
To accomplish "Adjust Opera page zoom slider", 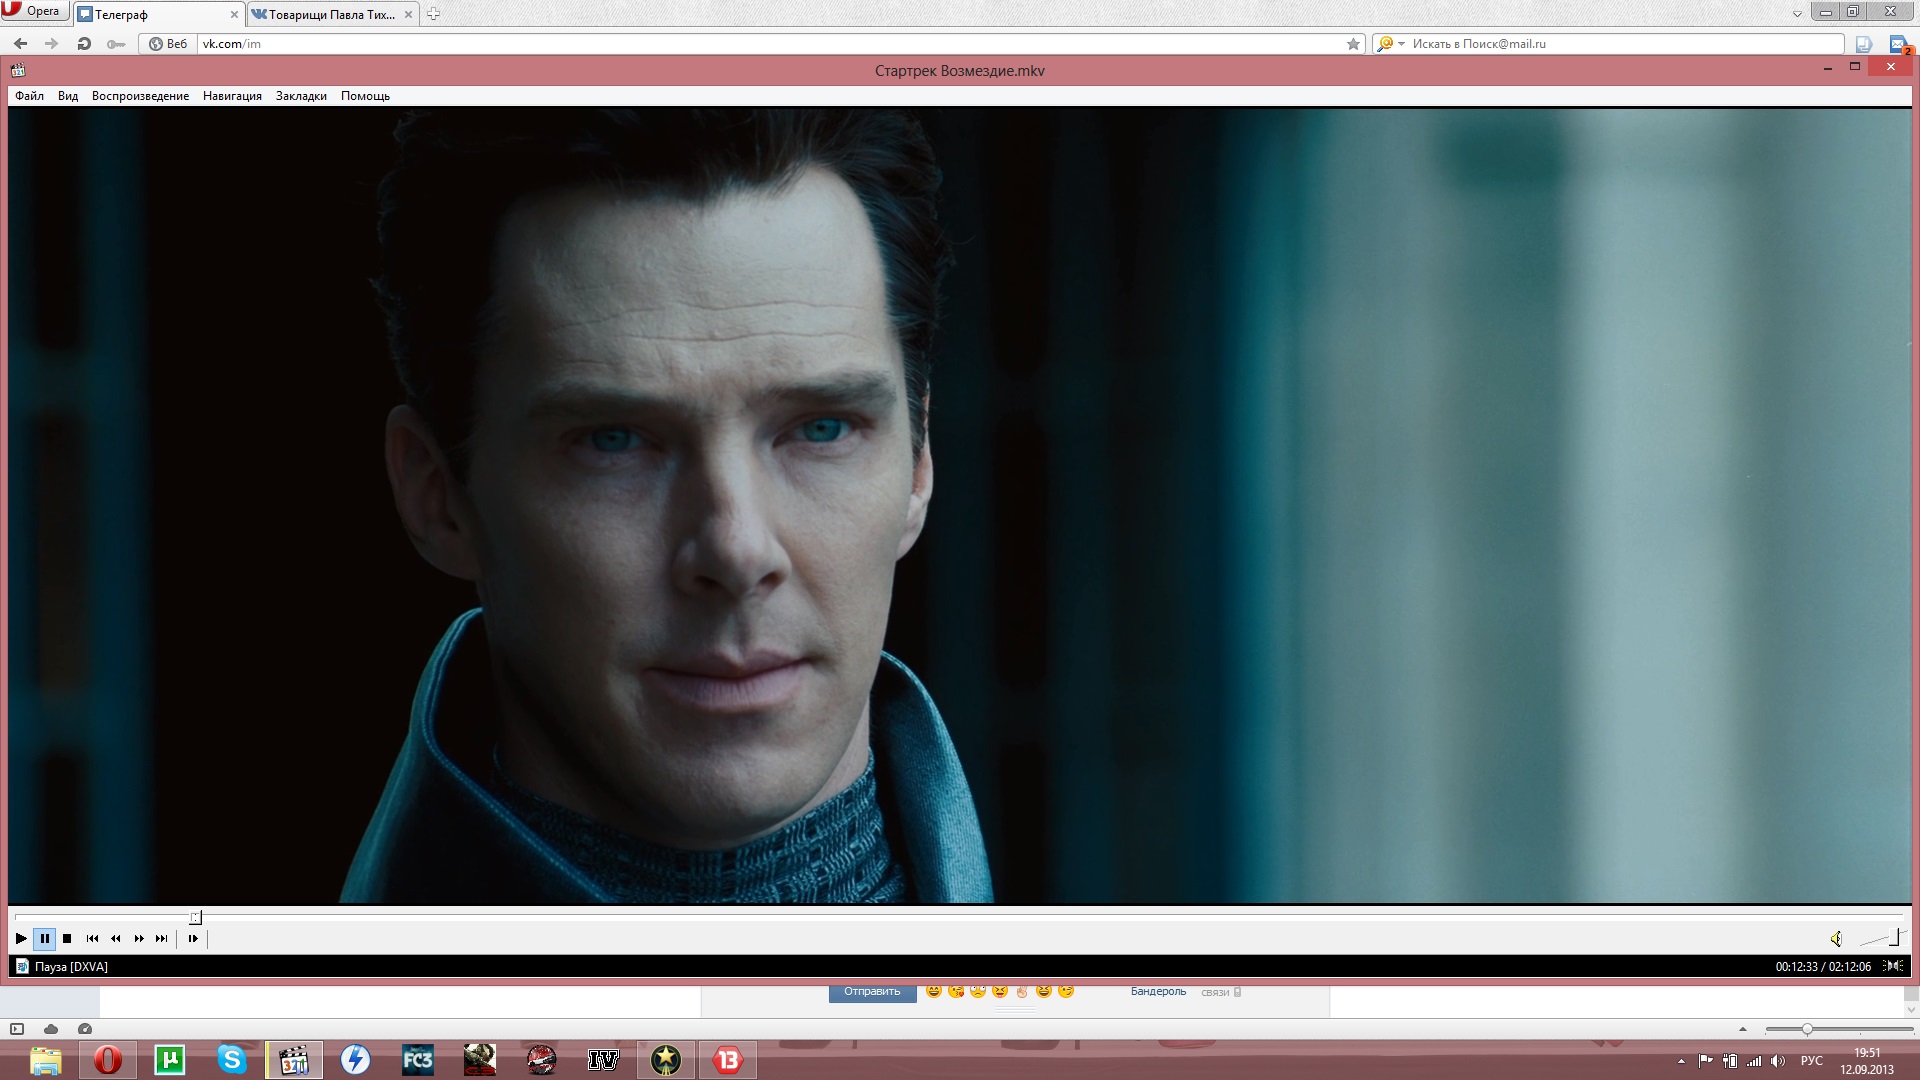I will (x=1806, y=1029).
